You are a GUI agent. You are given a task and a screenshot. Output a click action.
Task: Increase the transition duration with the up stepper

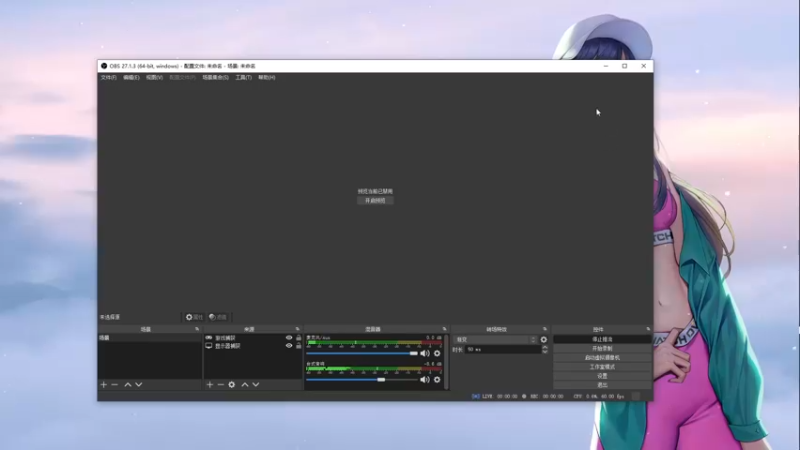coord(545,347)
